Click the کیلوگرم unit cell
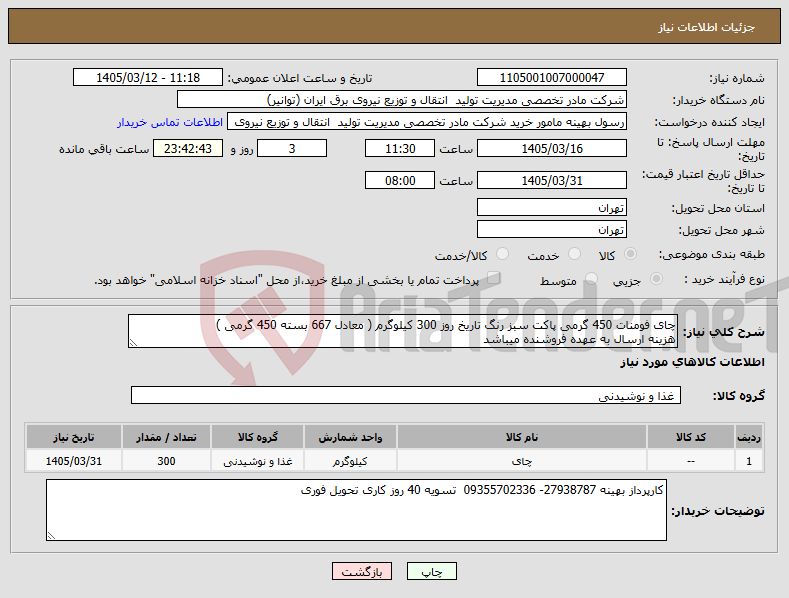This screenshot has height=598, width=789. [350, 461]
